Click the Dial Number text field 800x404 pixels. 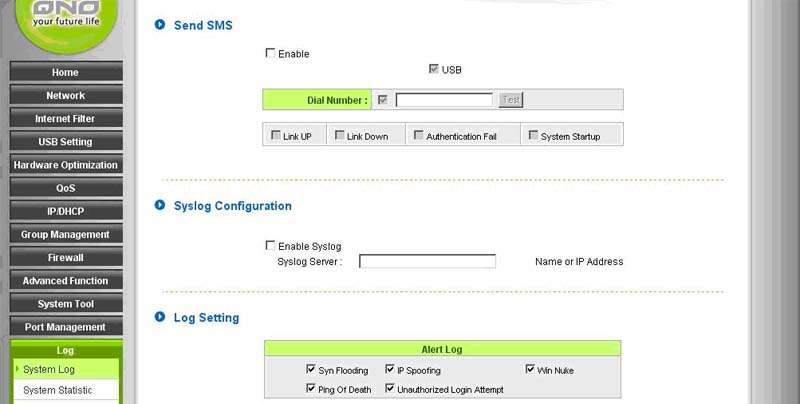coord(444,100)
